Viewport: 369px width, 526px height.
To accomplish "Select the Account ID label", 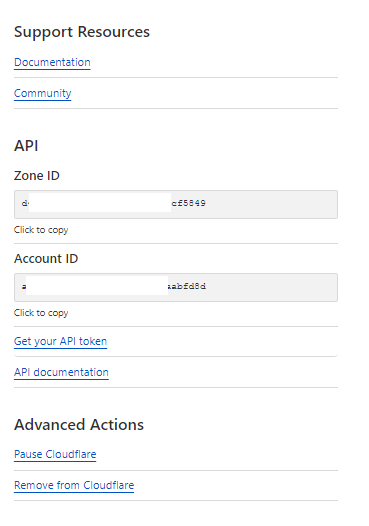I will tap(46, 259).
